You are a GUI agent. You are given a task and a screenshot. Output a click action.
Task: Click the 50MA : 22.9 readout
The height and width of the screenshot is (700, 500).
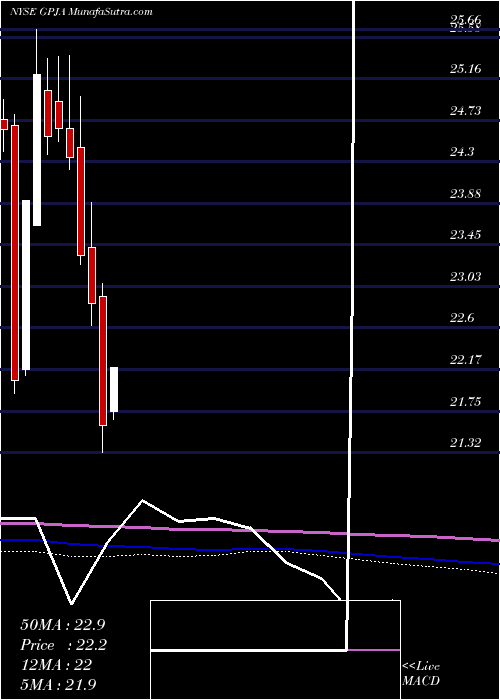click(63, 624)
